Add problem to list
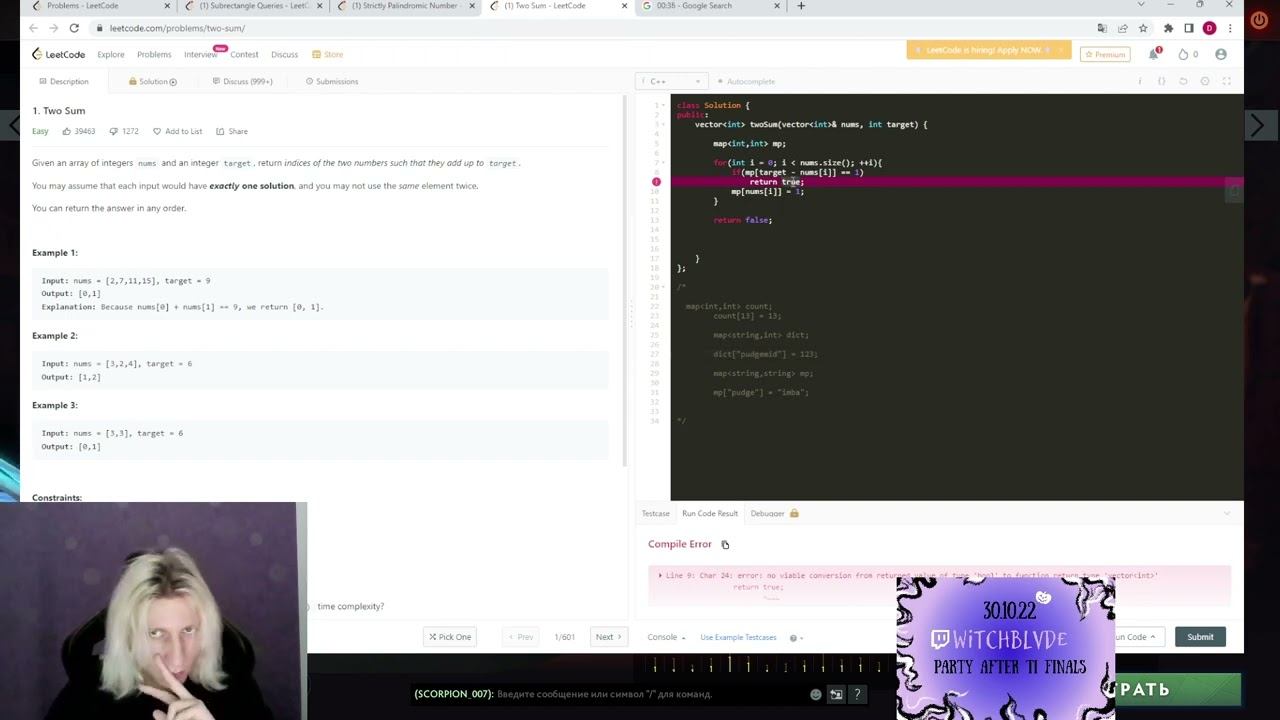Screen dimensions: 1280x720 coord(177,131)
